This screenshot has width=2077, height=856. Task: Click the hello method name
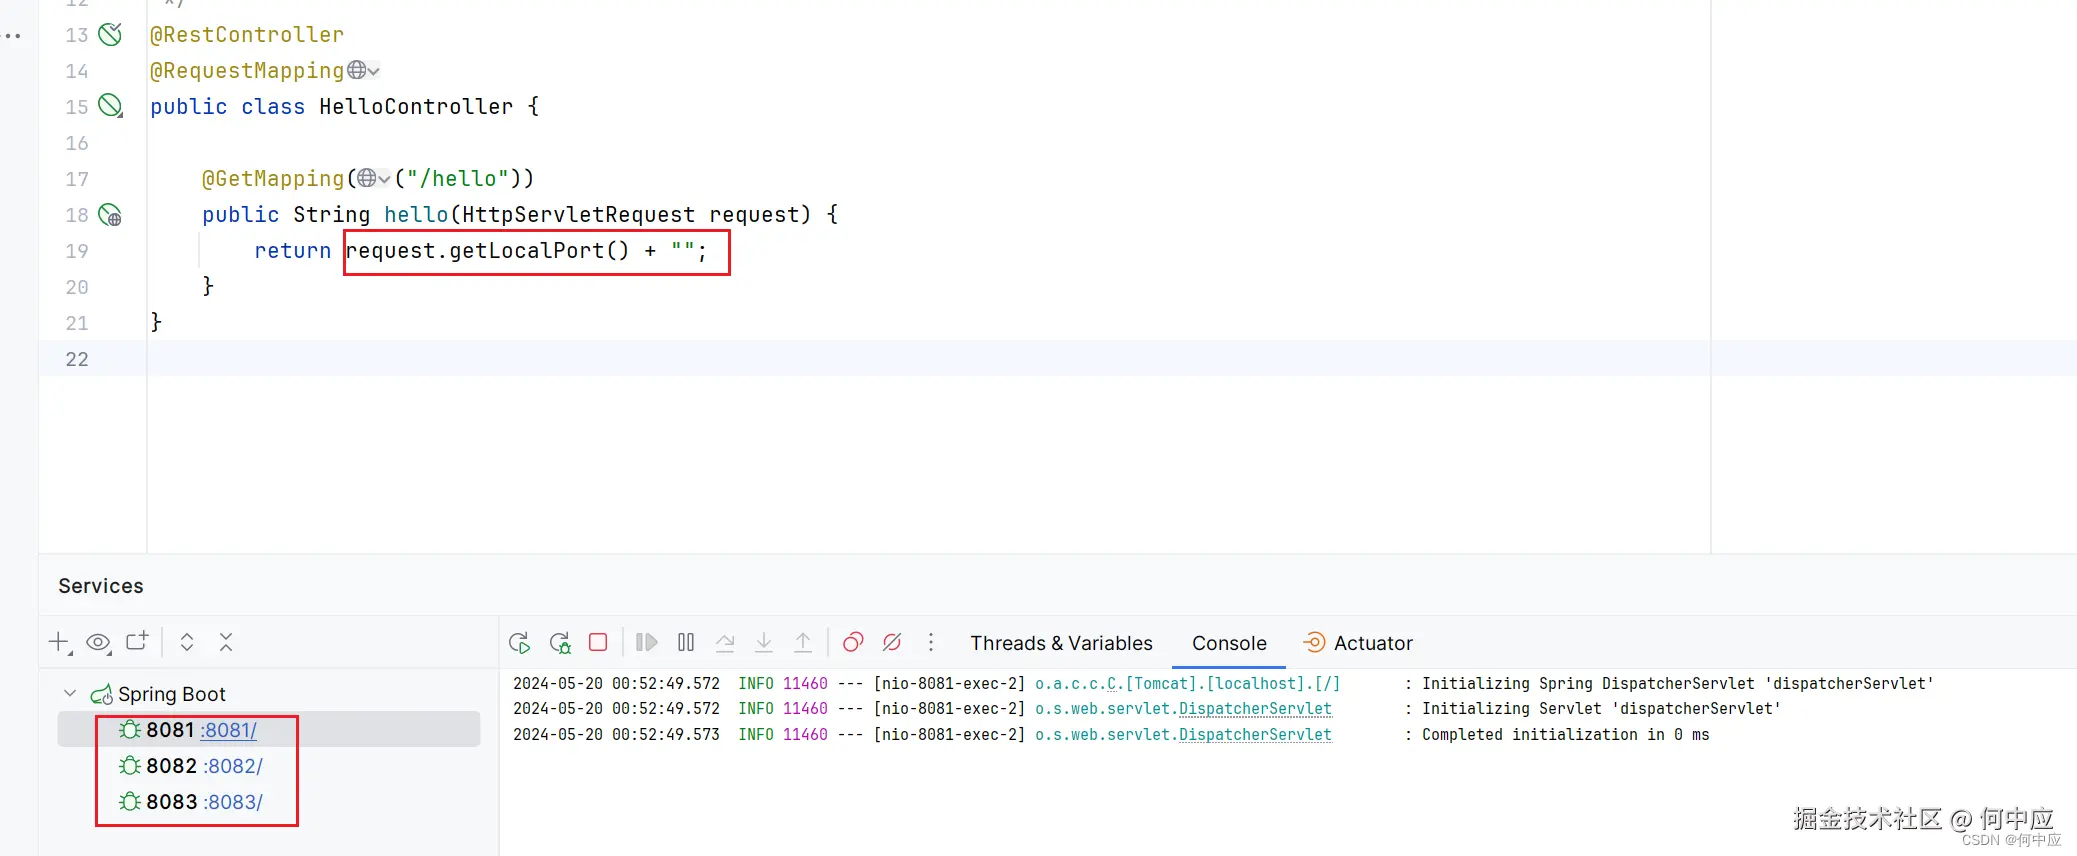416,215
